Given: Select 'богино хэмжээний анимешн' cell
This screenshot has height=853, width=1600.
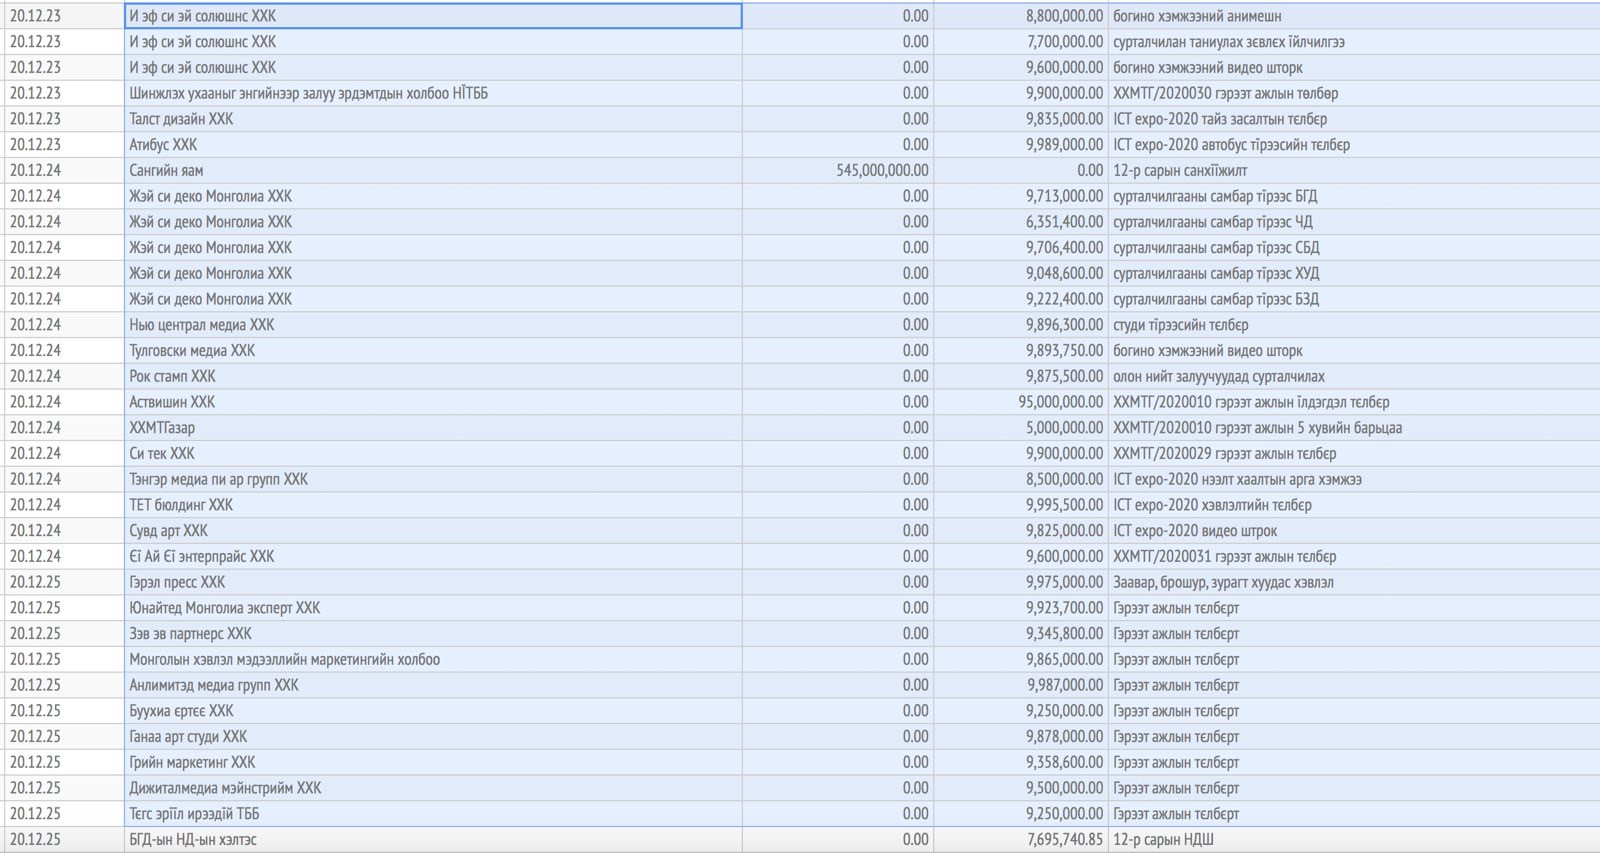Looking at the screenshot, I should pos(1354,16).
